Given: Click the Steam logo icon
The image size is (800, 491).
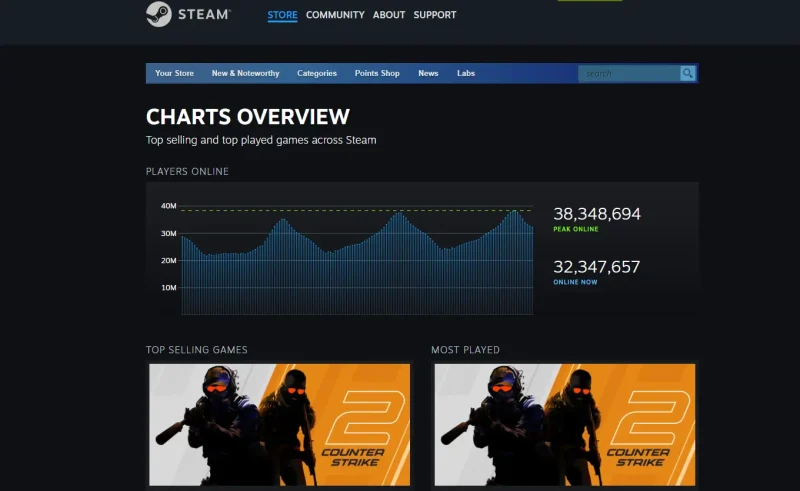Looking at the screenshot, I should (x=159, y=14).
